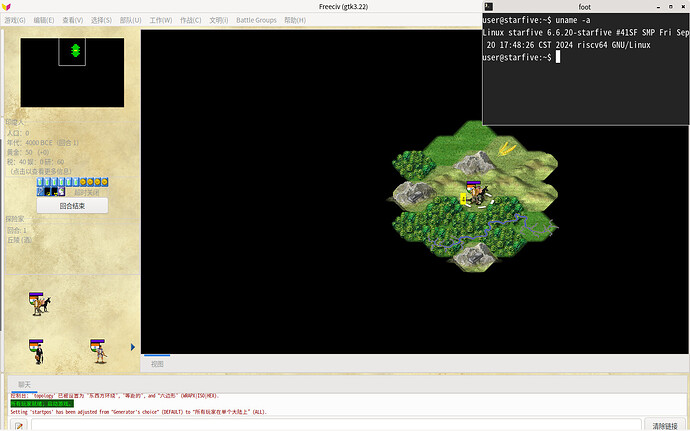
Task: Click the green highlighted chat message line
Action: coord(42,404)
